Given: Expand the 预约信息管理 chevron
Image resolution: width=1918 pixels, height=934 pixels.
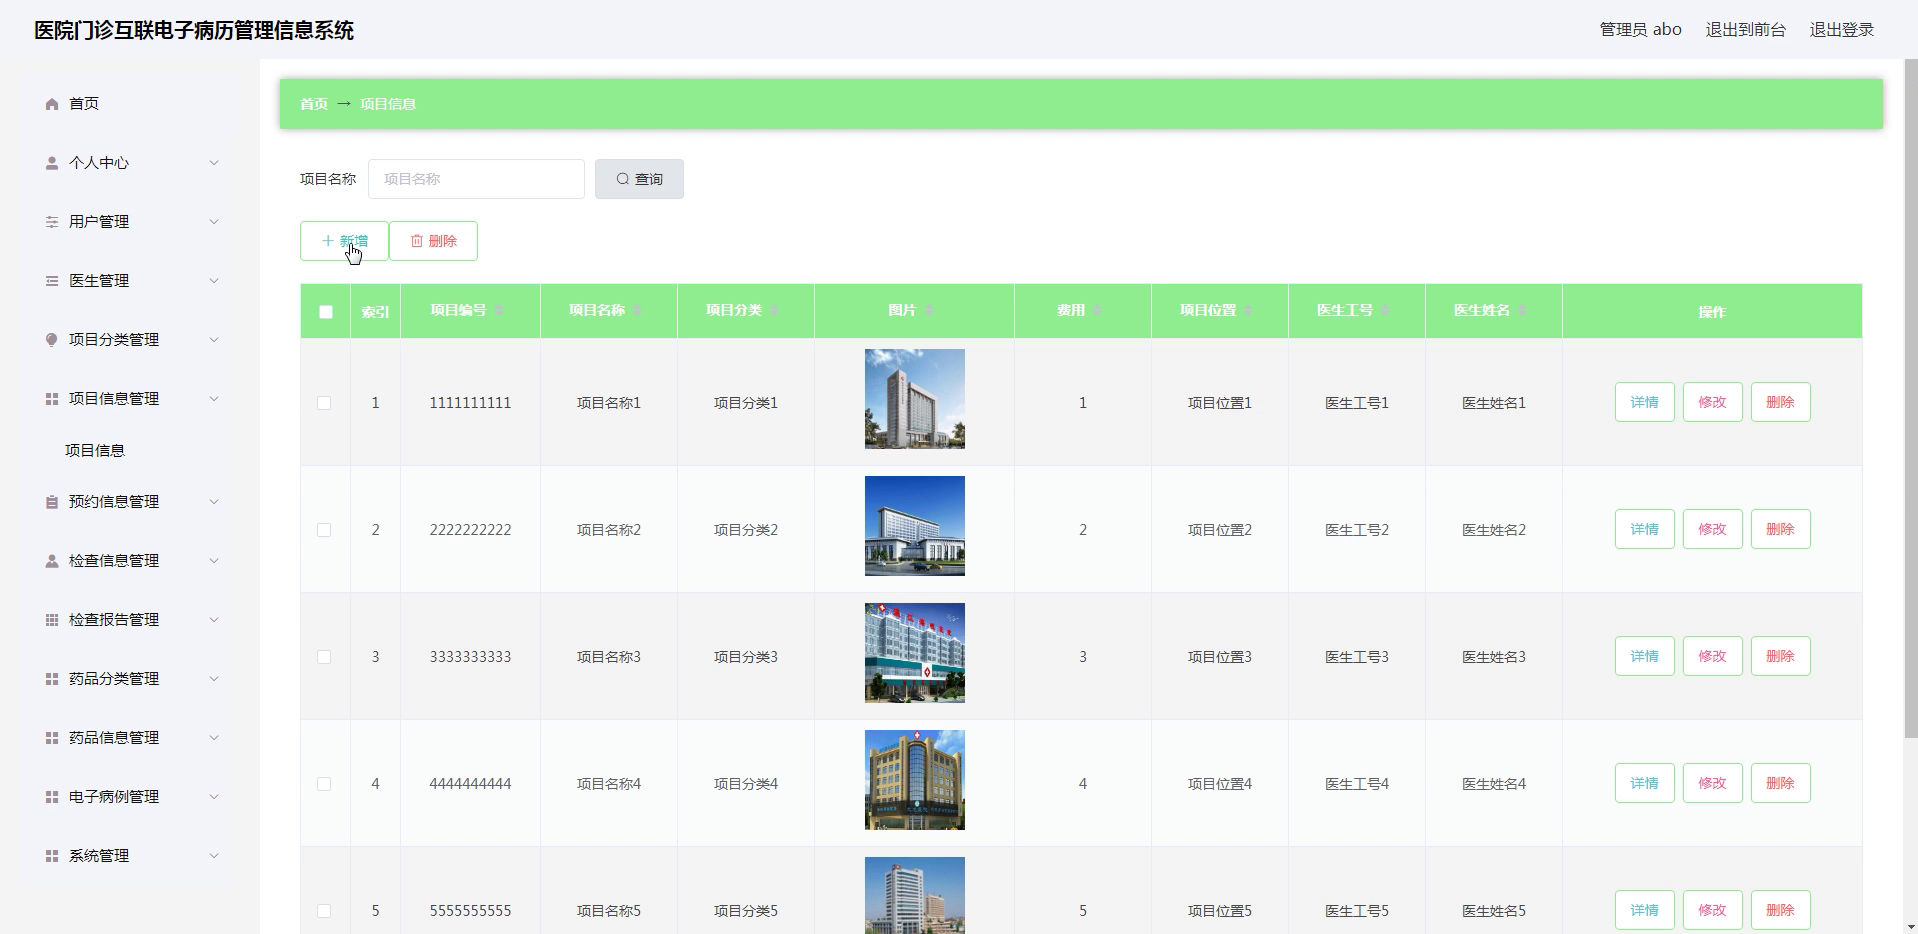Looking at the screenshot, I should coord(213,502).
